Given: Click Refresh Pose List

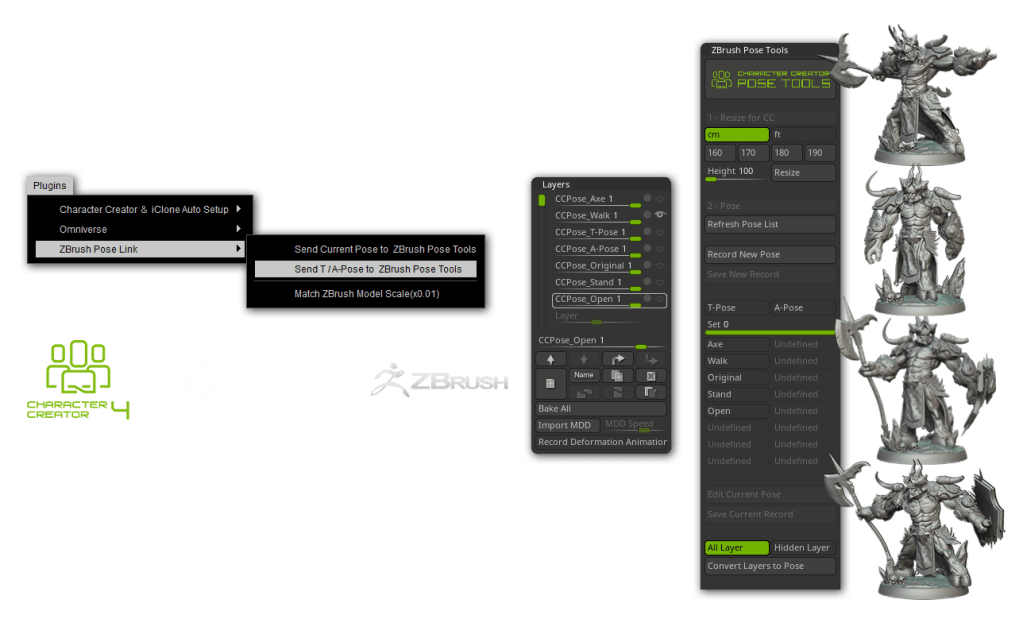Looking at the screenshot, I should [x=770, y=224].
